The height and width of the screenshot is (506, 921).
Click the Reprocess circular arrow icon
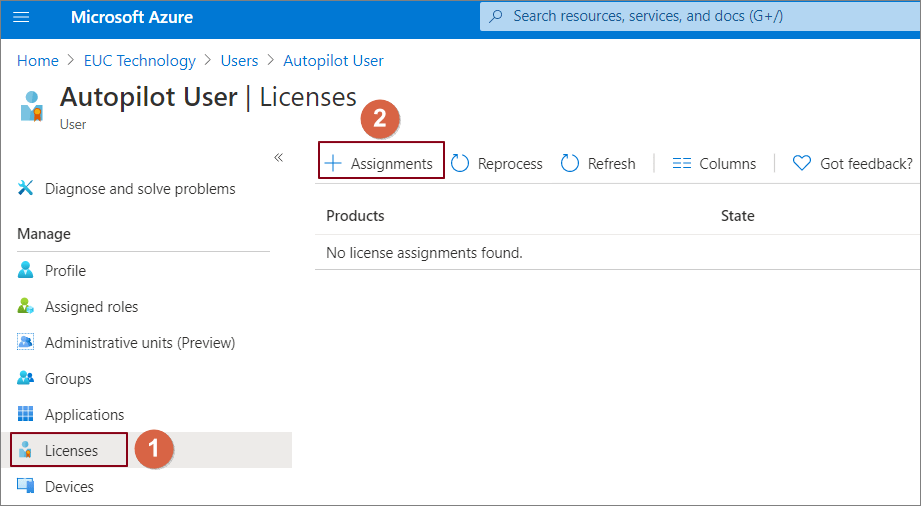[x=460, y=163]
